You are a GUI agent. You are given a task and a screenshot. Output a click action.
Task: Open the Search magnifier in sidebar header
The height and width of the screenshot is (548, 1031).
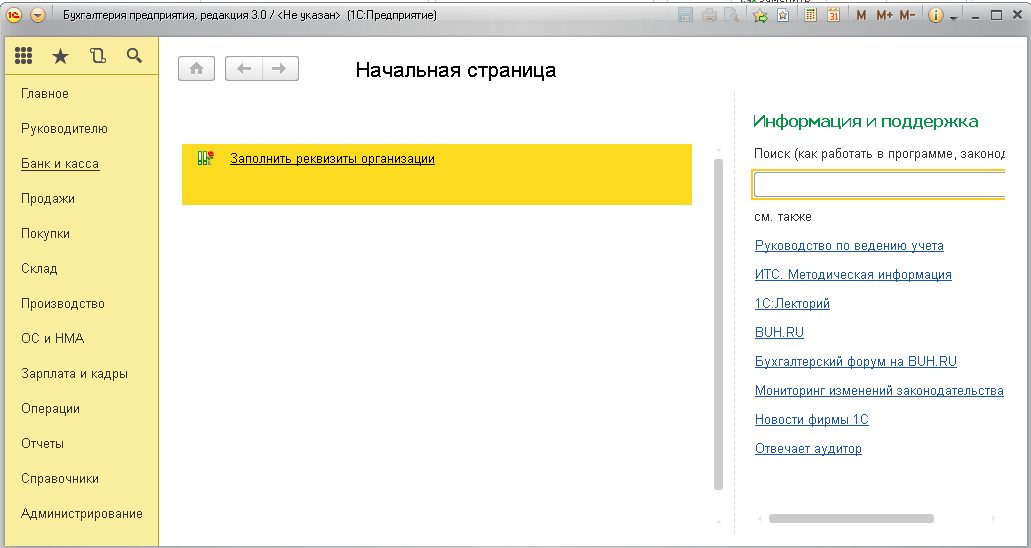pos(134,56)
